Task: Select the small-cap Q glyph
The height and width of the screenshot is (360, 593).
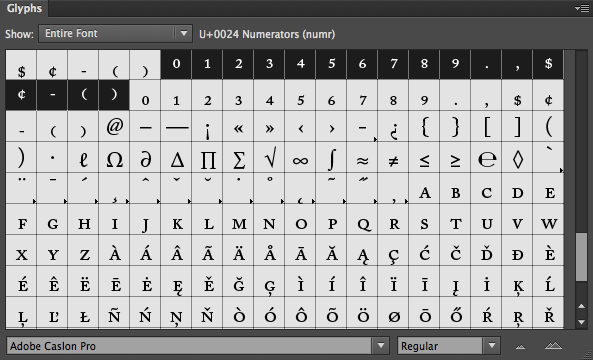Action: 362,219
